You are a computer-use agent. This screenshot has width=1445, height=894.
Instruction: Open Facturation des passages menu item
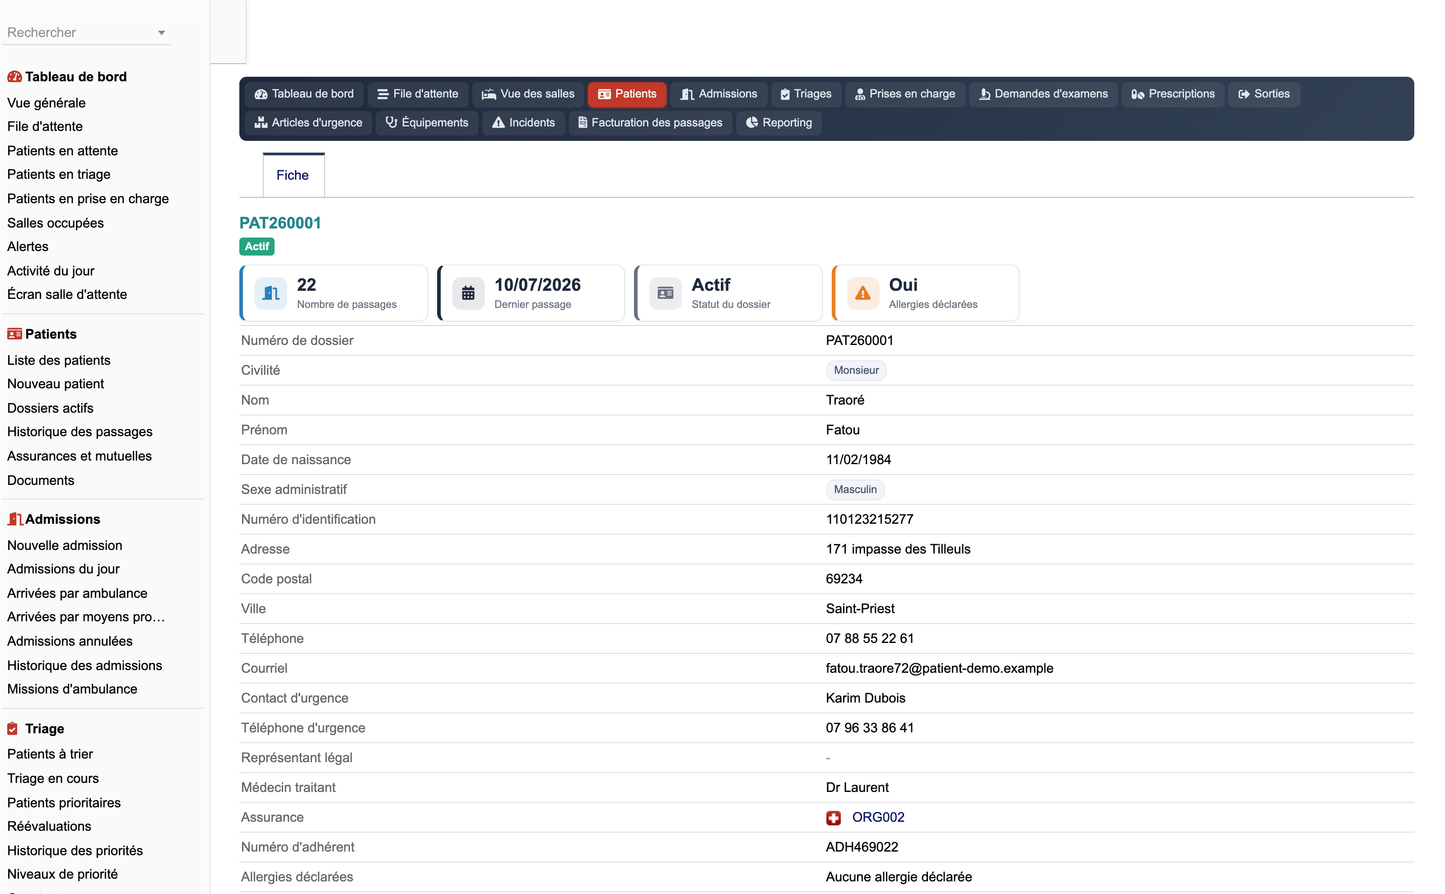(650, 123)
